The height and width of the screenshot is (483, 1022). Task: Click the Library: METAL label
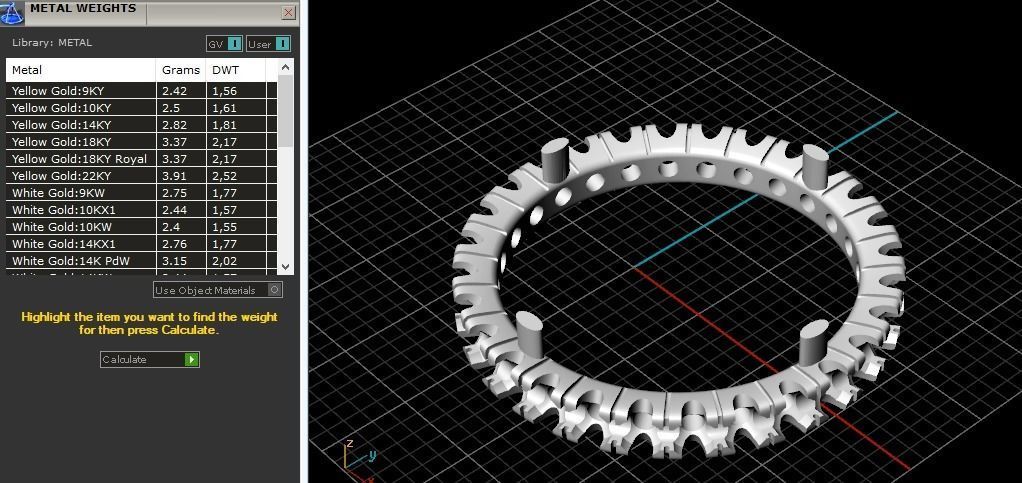pyautogui.click(x=52, y=42)
